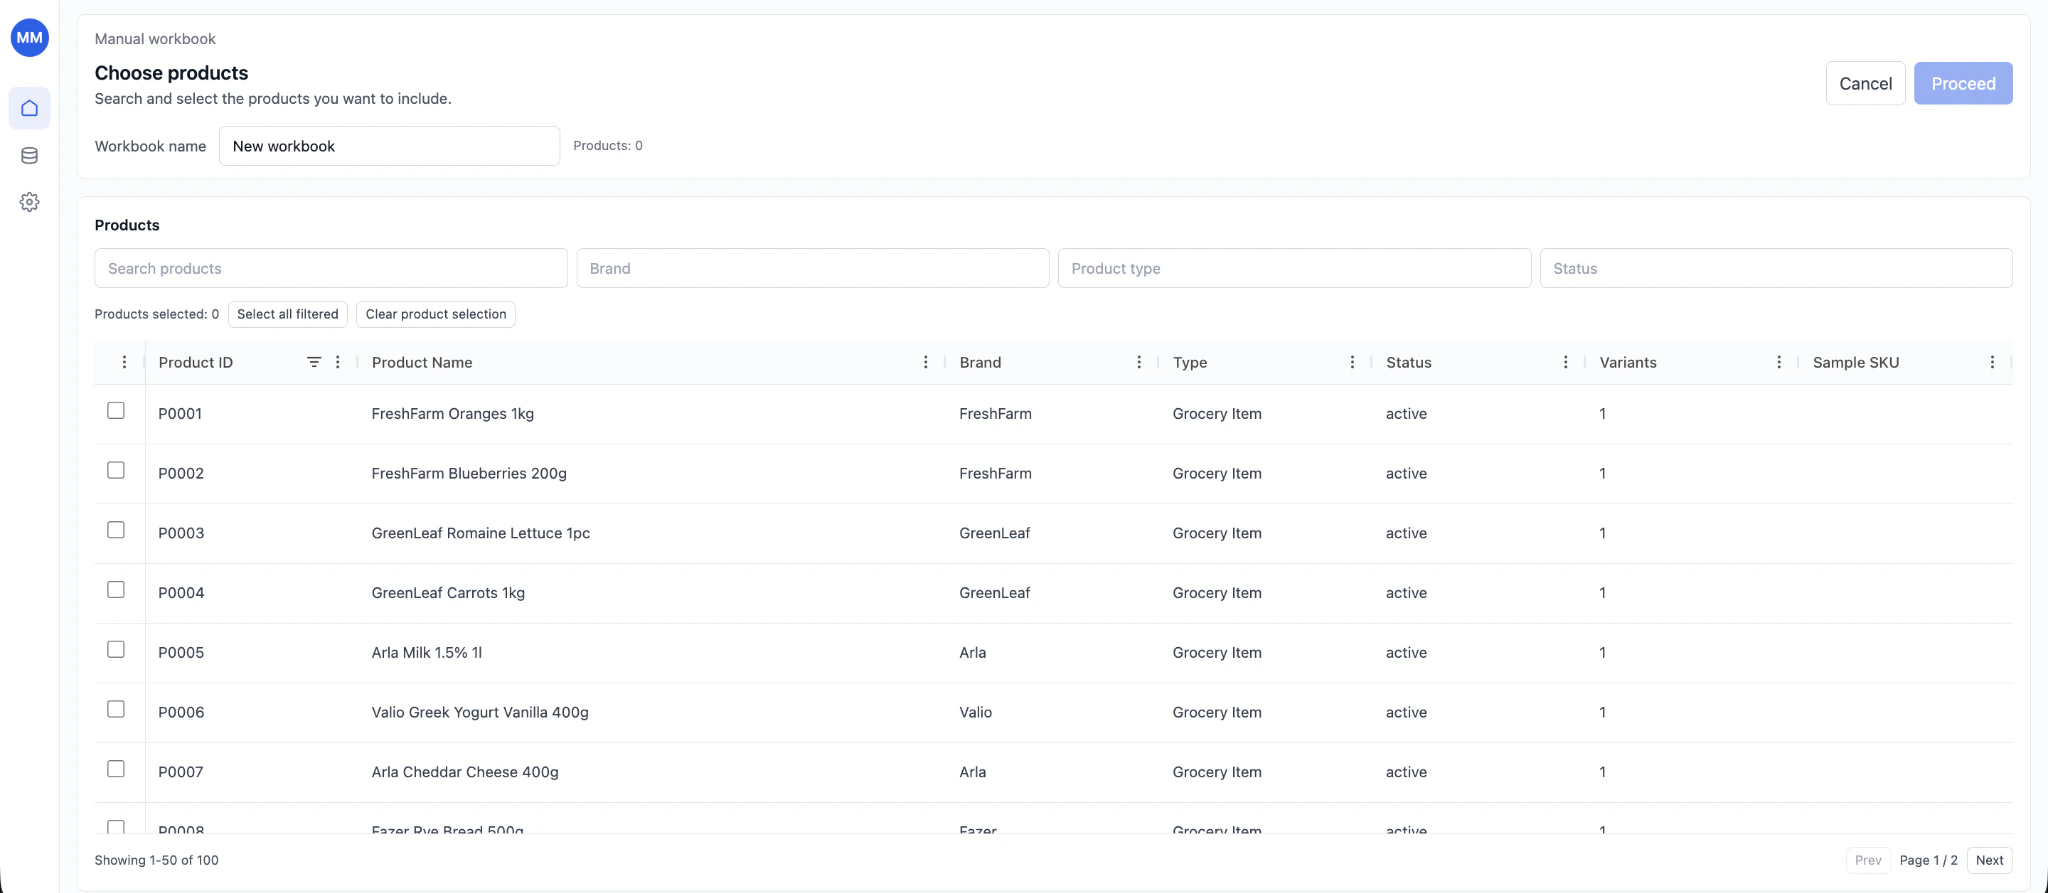Open the Status column menu dots
Image resolution: width=2048 pixels, height=893 pixels.
coord(1566,362)
